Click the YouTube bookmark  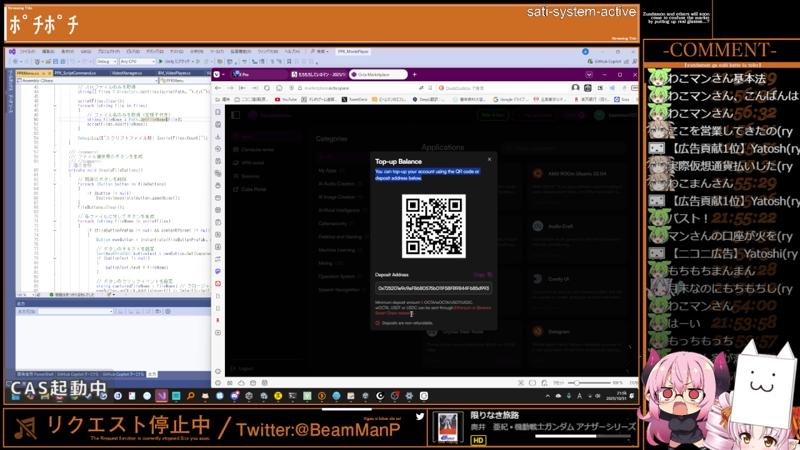pos(286,100)
